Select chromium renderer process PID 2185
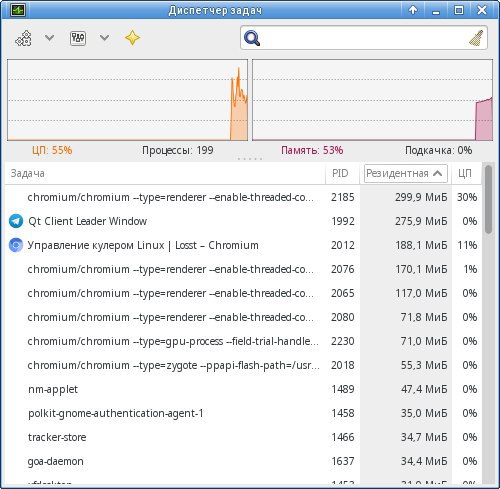The image size is (500, 489). [x=243, y=197]
